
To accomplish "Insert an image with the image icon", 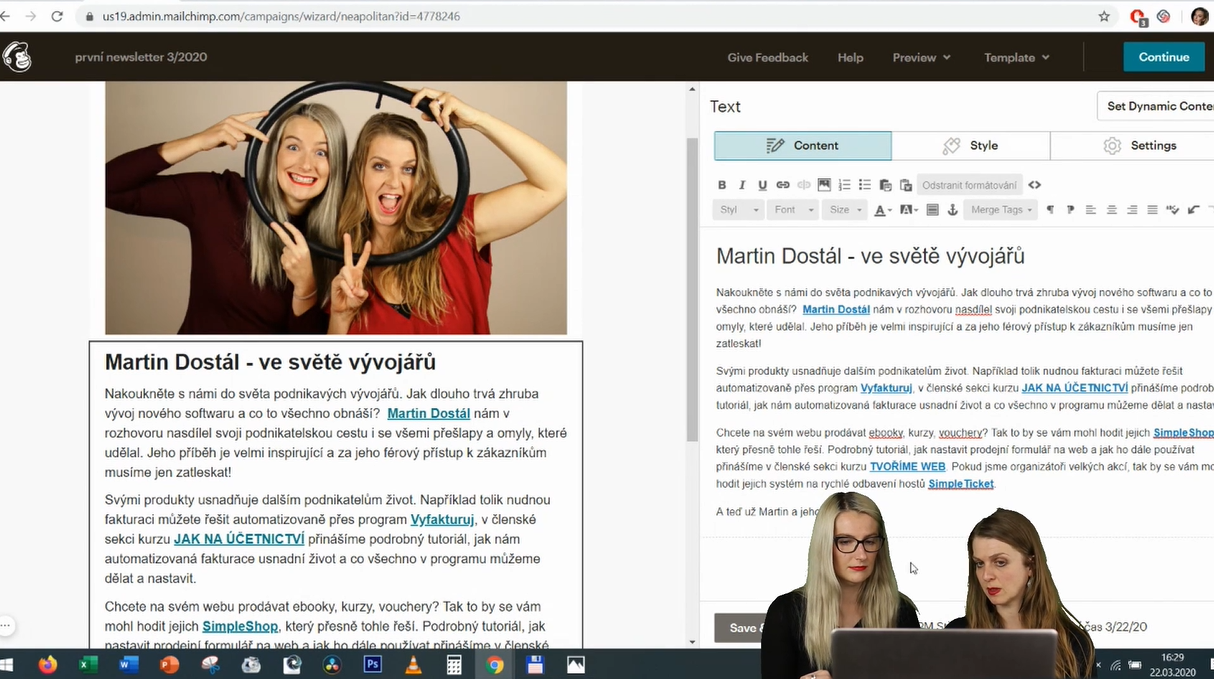I will point(824,185).
